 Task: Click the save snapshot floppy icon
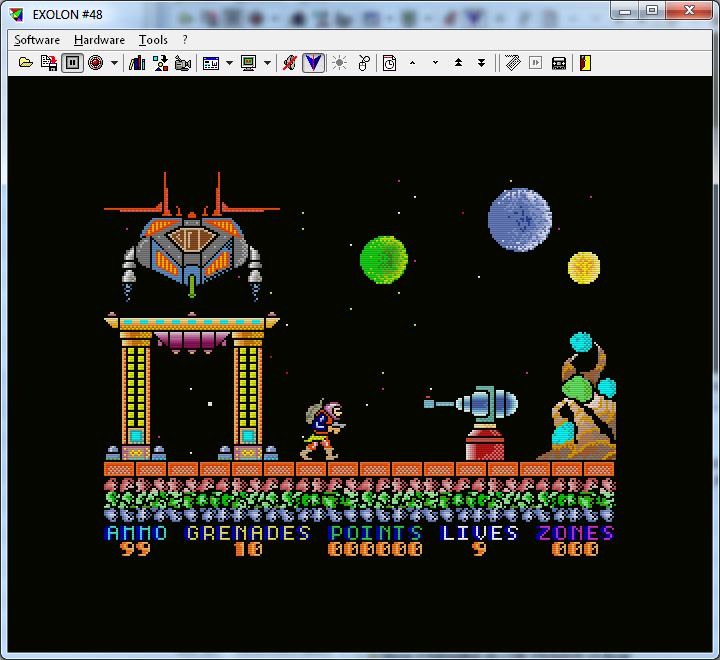point(49,63)
